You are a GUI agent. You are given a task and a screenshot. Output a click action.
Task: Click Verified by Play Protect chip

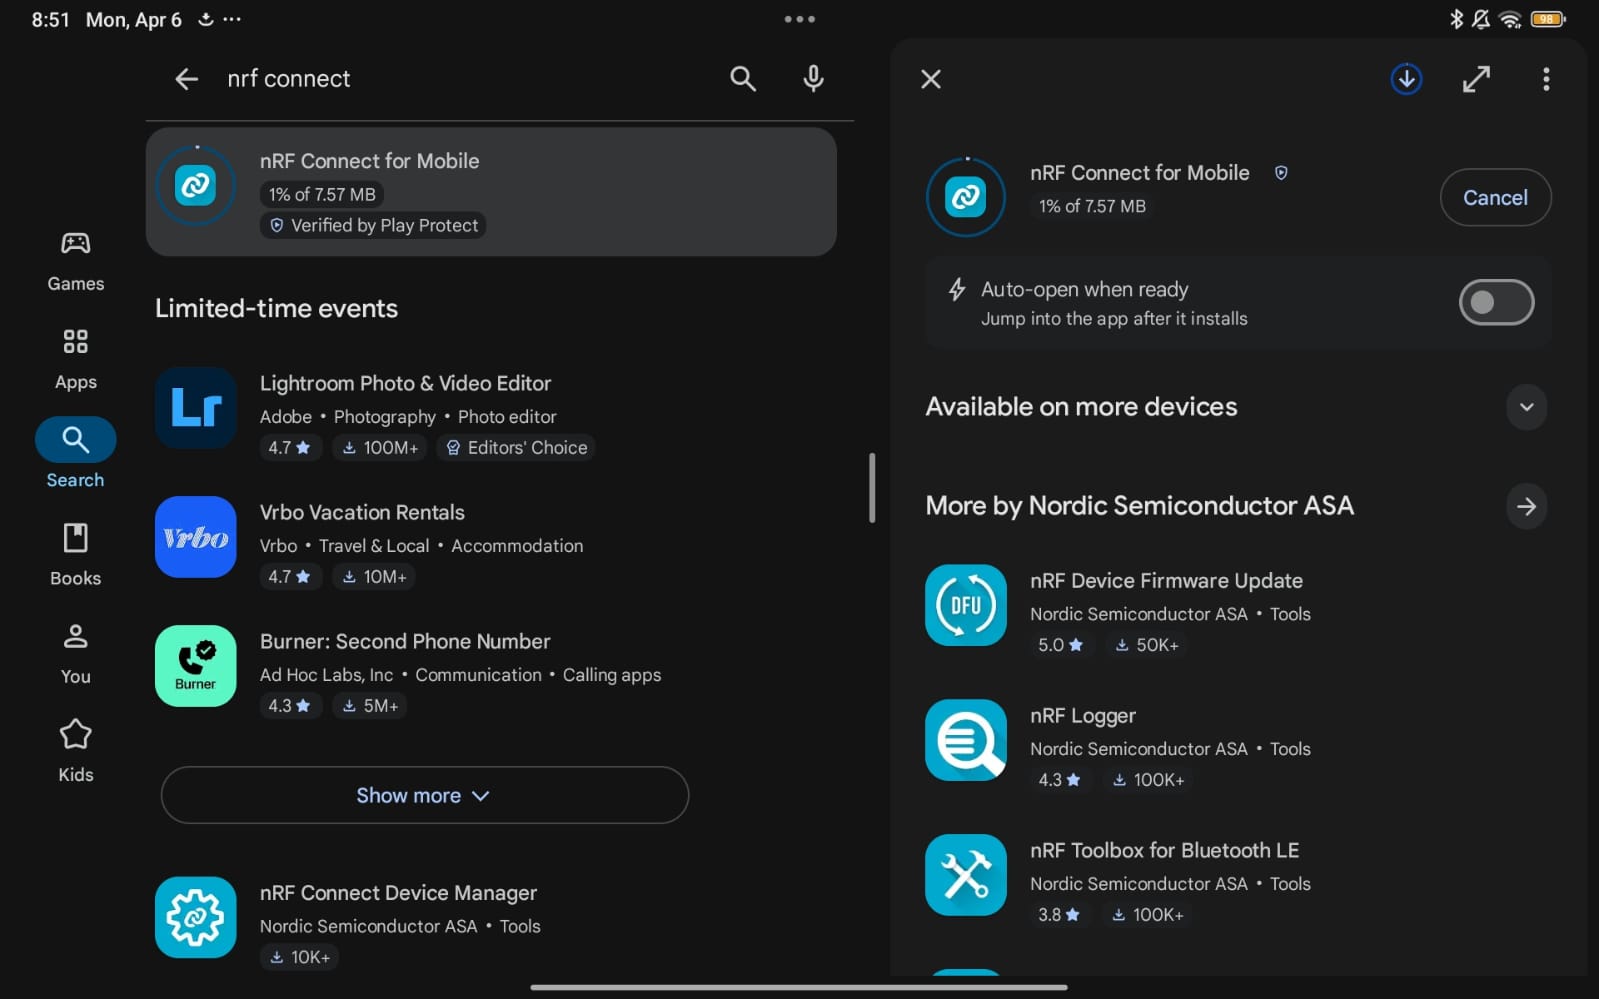point(374,226)
